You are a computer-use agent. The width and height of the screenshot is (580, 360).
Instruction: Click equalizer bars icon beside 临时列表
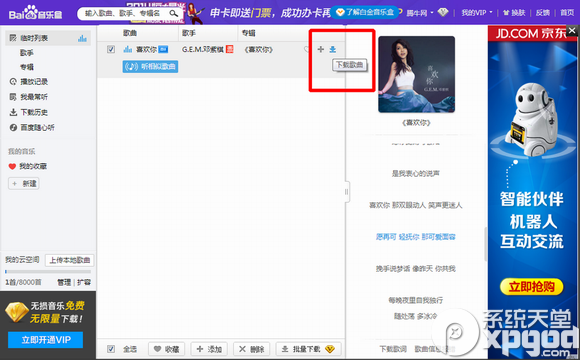coord(82,38)
